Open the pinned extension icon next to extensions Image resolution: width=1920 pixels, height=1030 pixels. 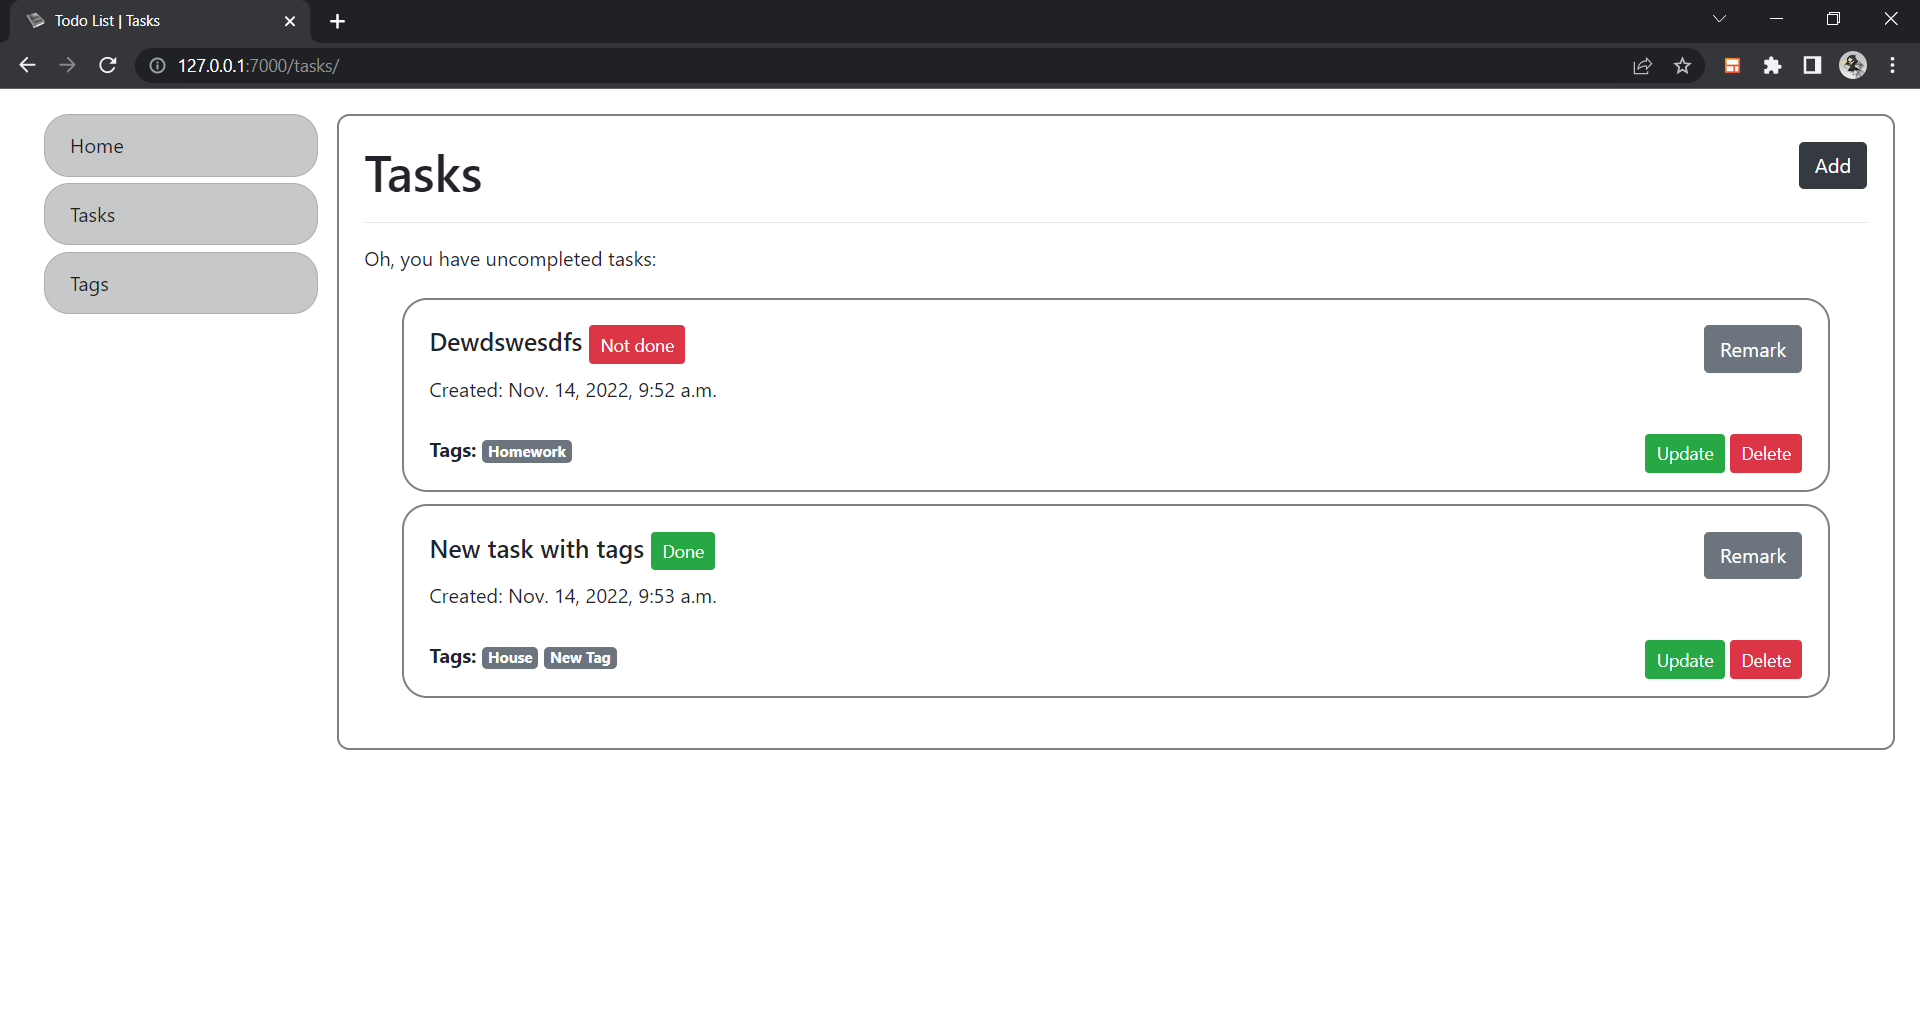[x=1732, y=65]
